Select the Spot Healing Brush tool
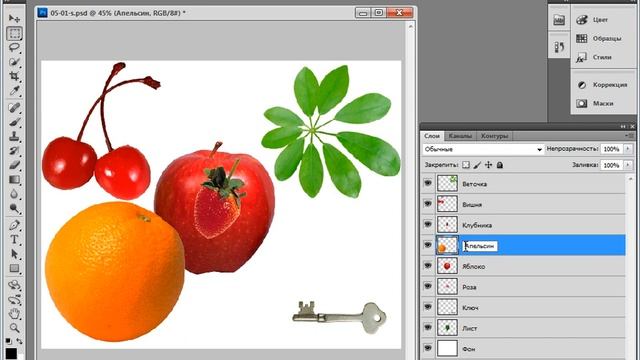 pyautogui.click(x=14, y=108)
